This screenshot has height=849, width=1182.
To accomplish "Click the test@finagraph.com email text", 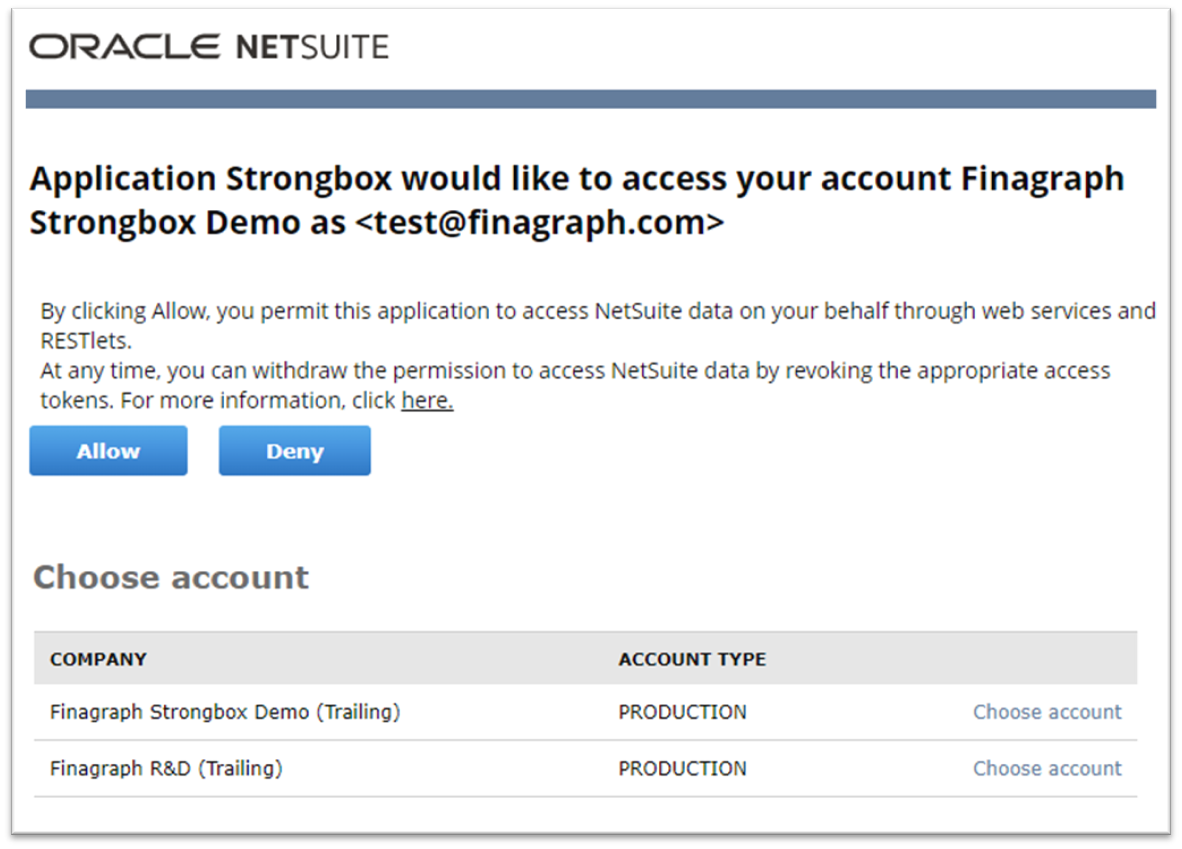I will point(539,222).
